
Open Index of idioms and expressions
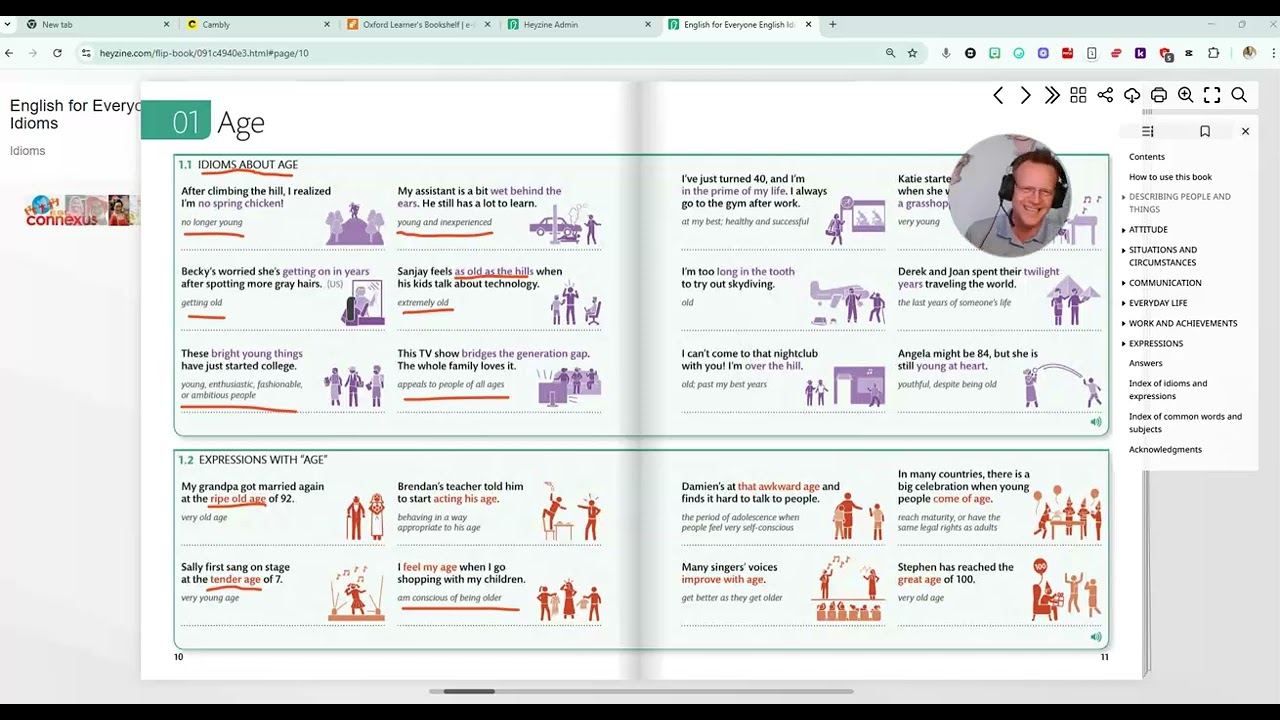(x=1168, y=390)
